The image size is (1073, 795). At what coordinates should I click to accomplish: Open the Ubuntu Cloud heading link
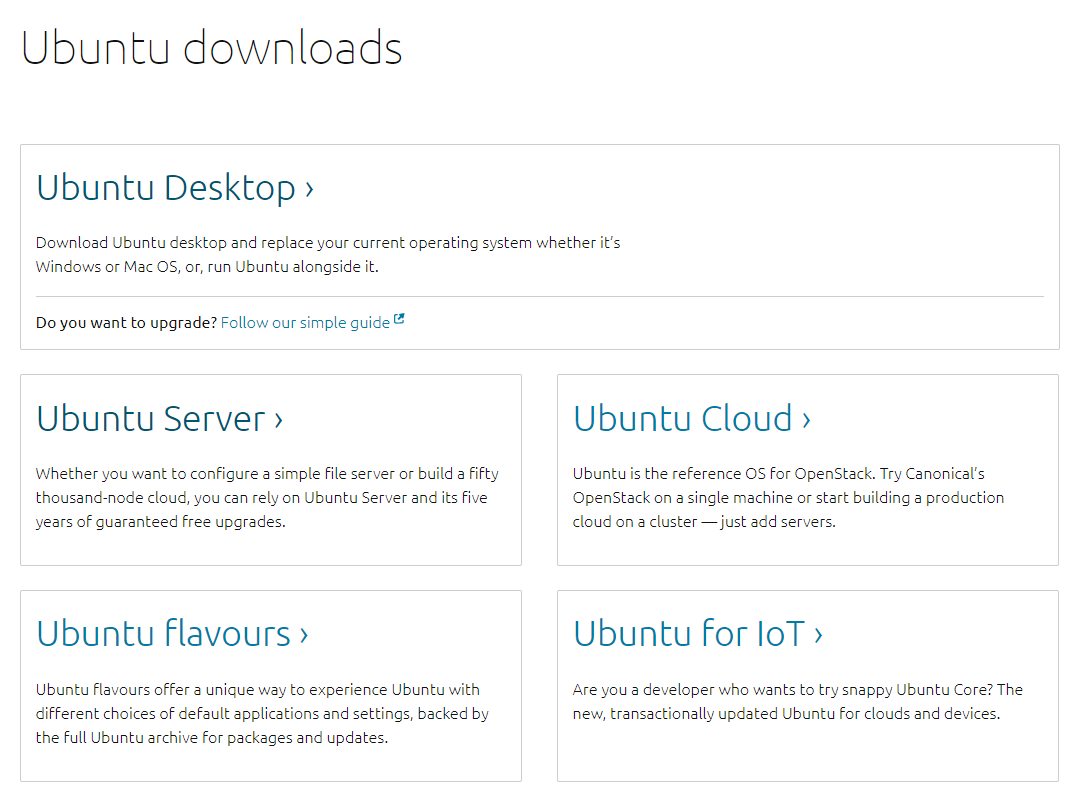(692, 419)
